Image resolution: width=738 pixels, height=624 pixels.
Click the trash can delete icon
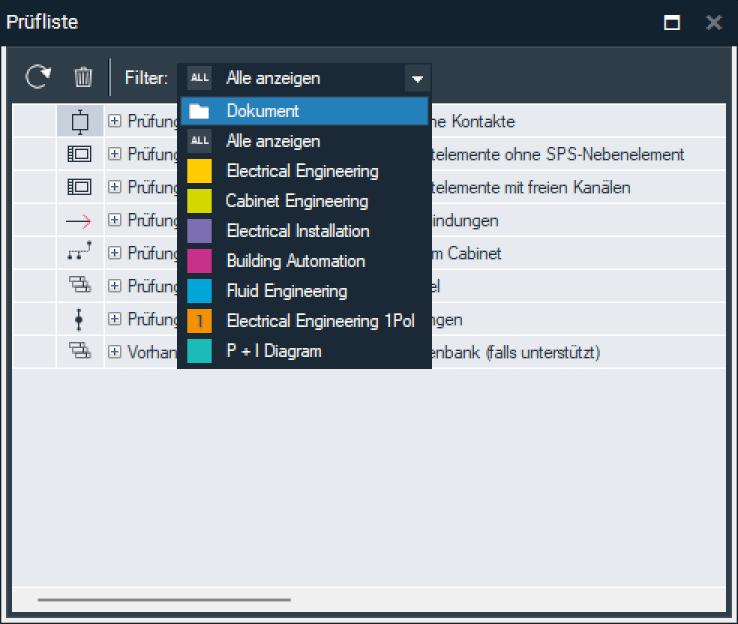coord(84,77)
